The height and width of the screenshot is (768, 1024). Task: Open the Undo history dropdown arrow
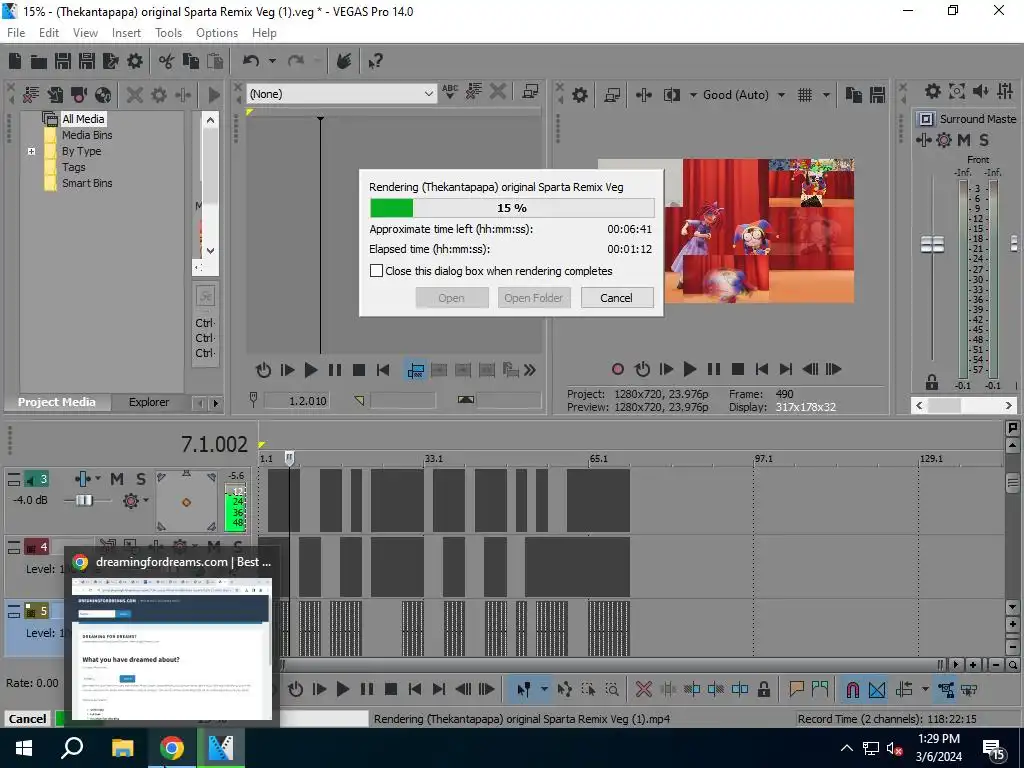(x=272, y=61)
